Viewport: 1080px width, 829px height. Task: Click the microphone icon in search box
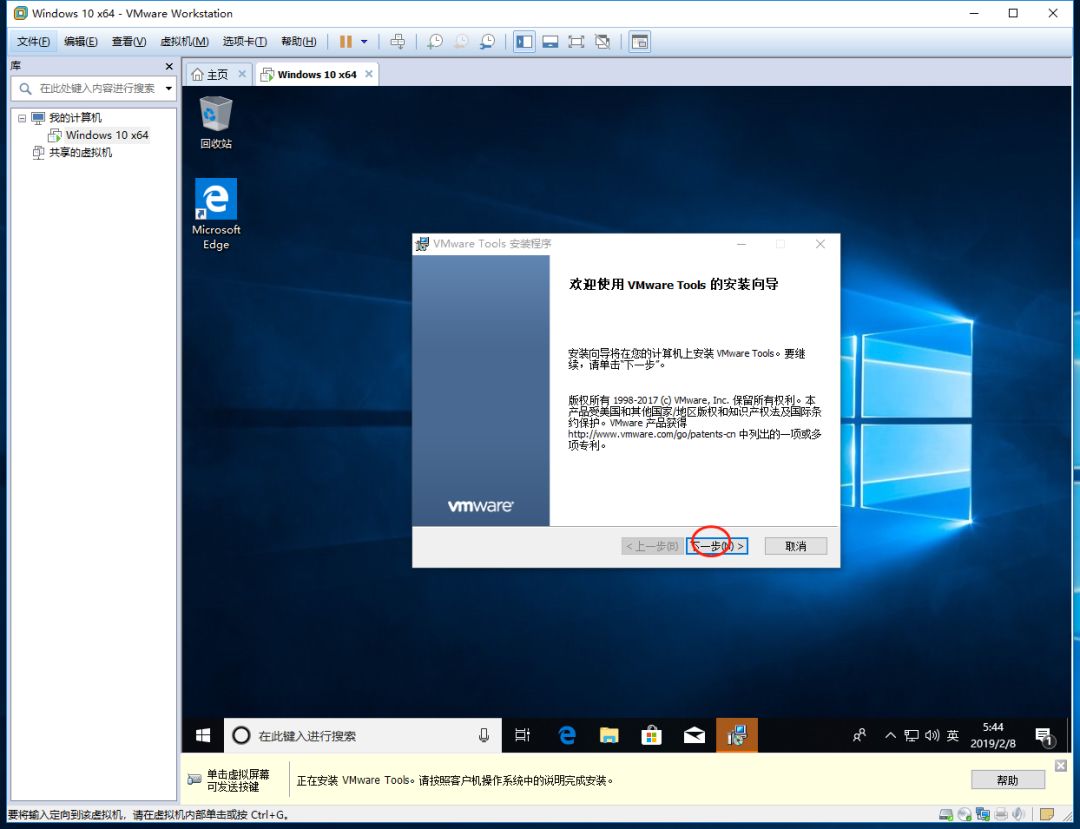(484, 735)
